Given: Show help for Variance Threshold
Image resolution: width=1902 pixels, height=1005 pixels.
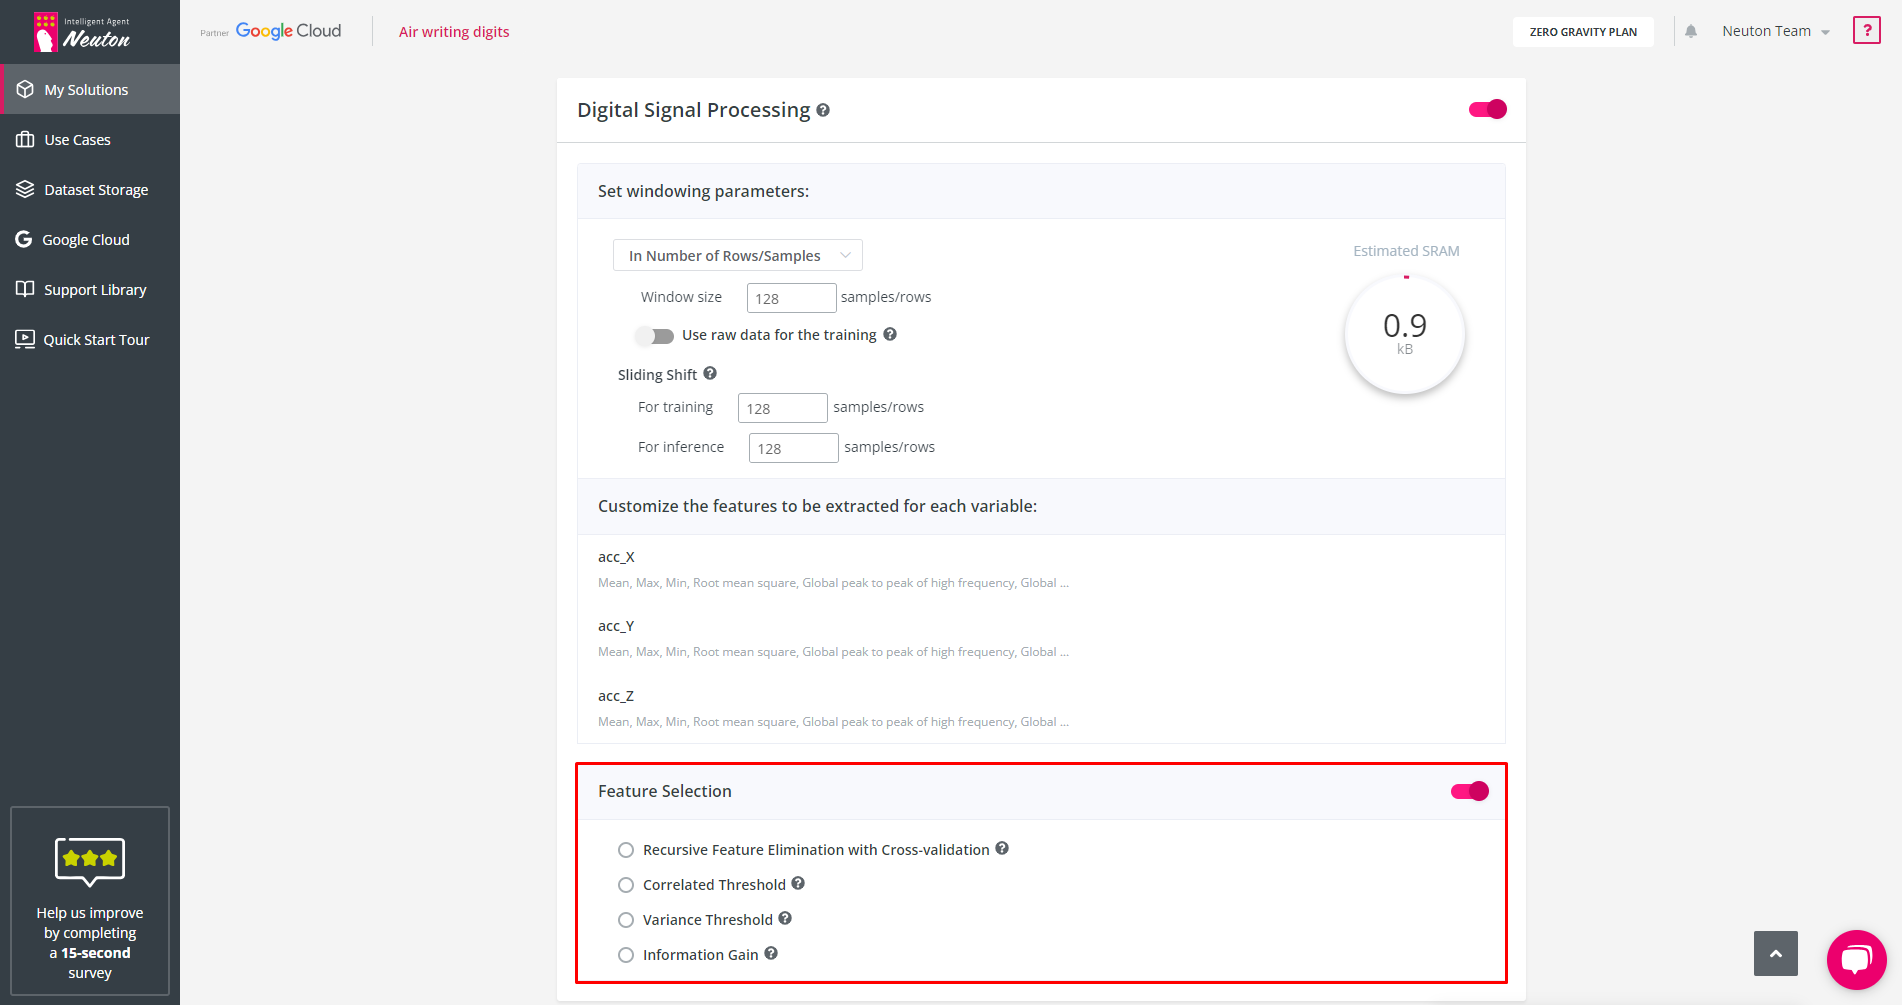Looking at the screenshot, I should pyautogui.click(x=785, y=918).
